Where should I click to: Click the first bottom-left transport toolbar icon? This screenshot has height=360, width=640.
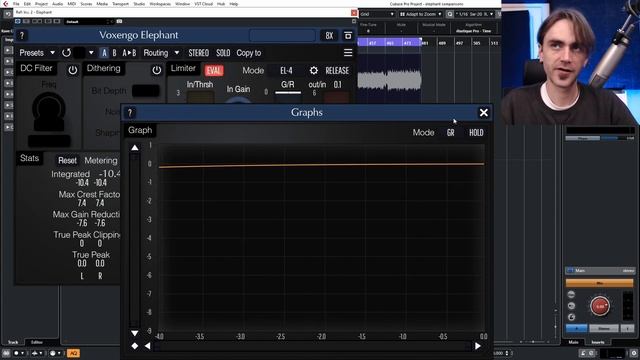(6, 353)
